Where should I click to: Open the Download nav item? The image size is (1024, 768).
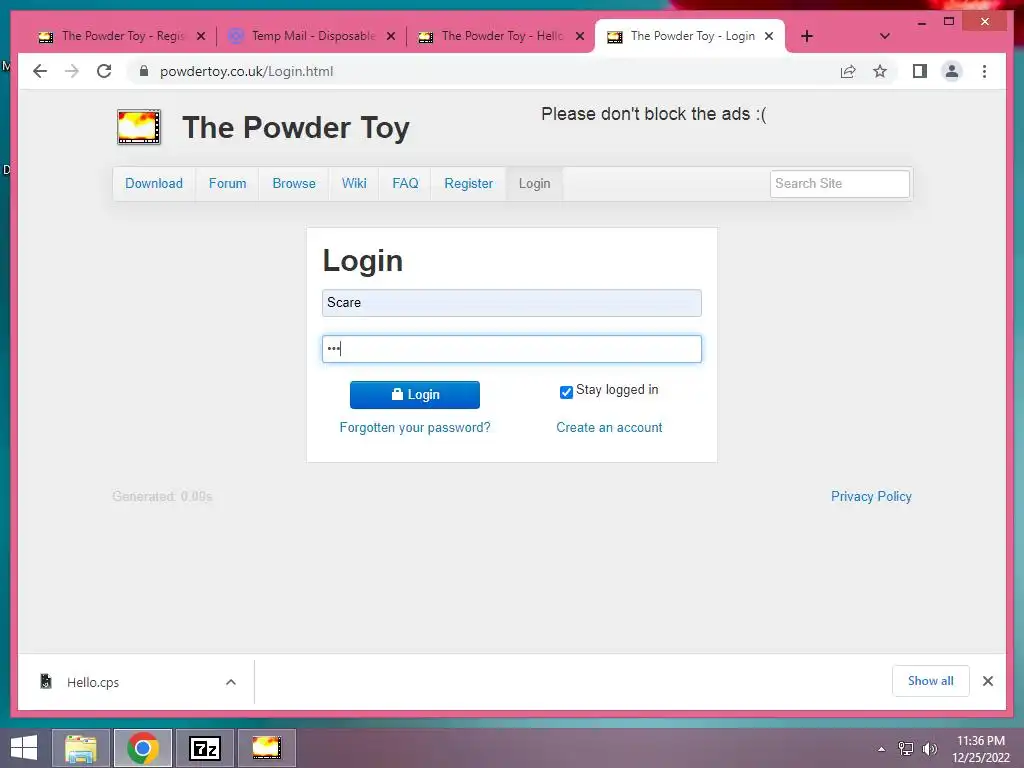point(154,184)
